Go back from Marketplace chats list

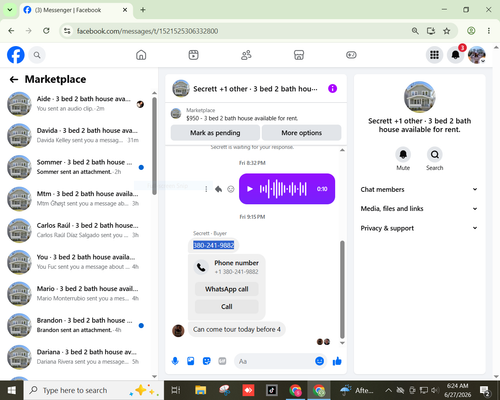coord(14,79)
